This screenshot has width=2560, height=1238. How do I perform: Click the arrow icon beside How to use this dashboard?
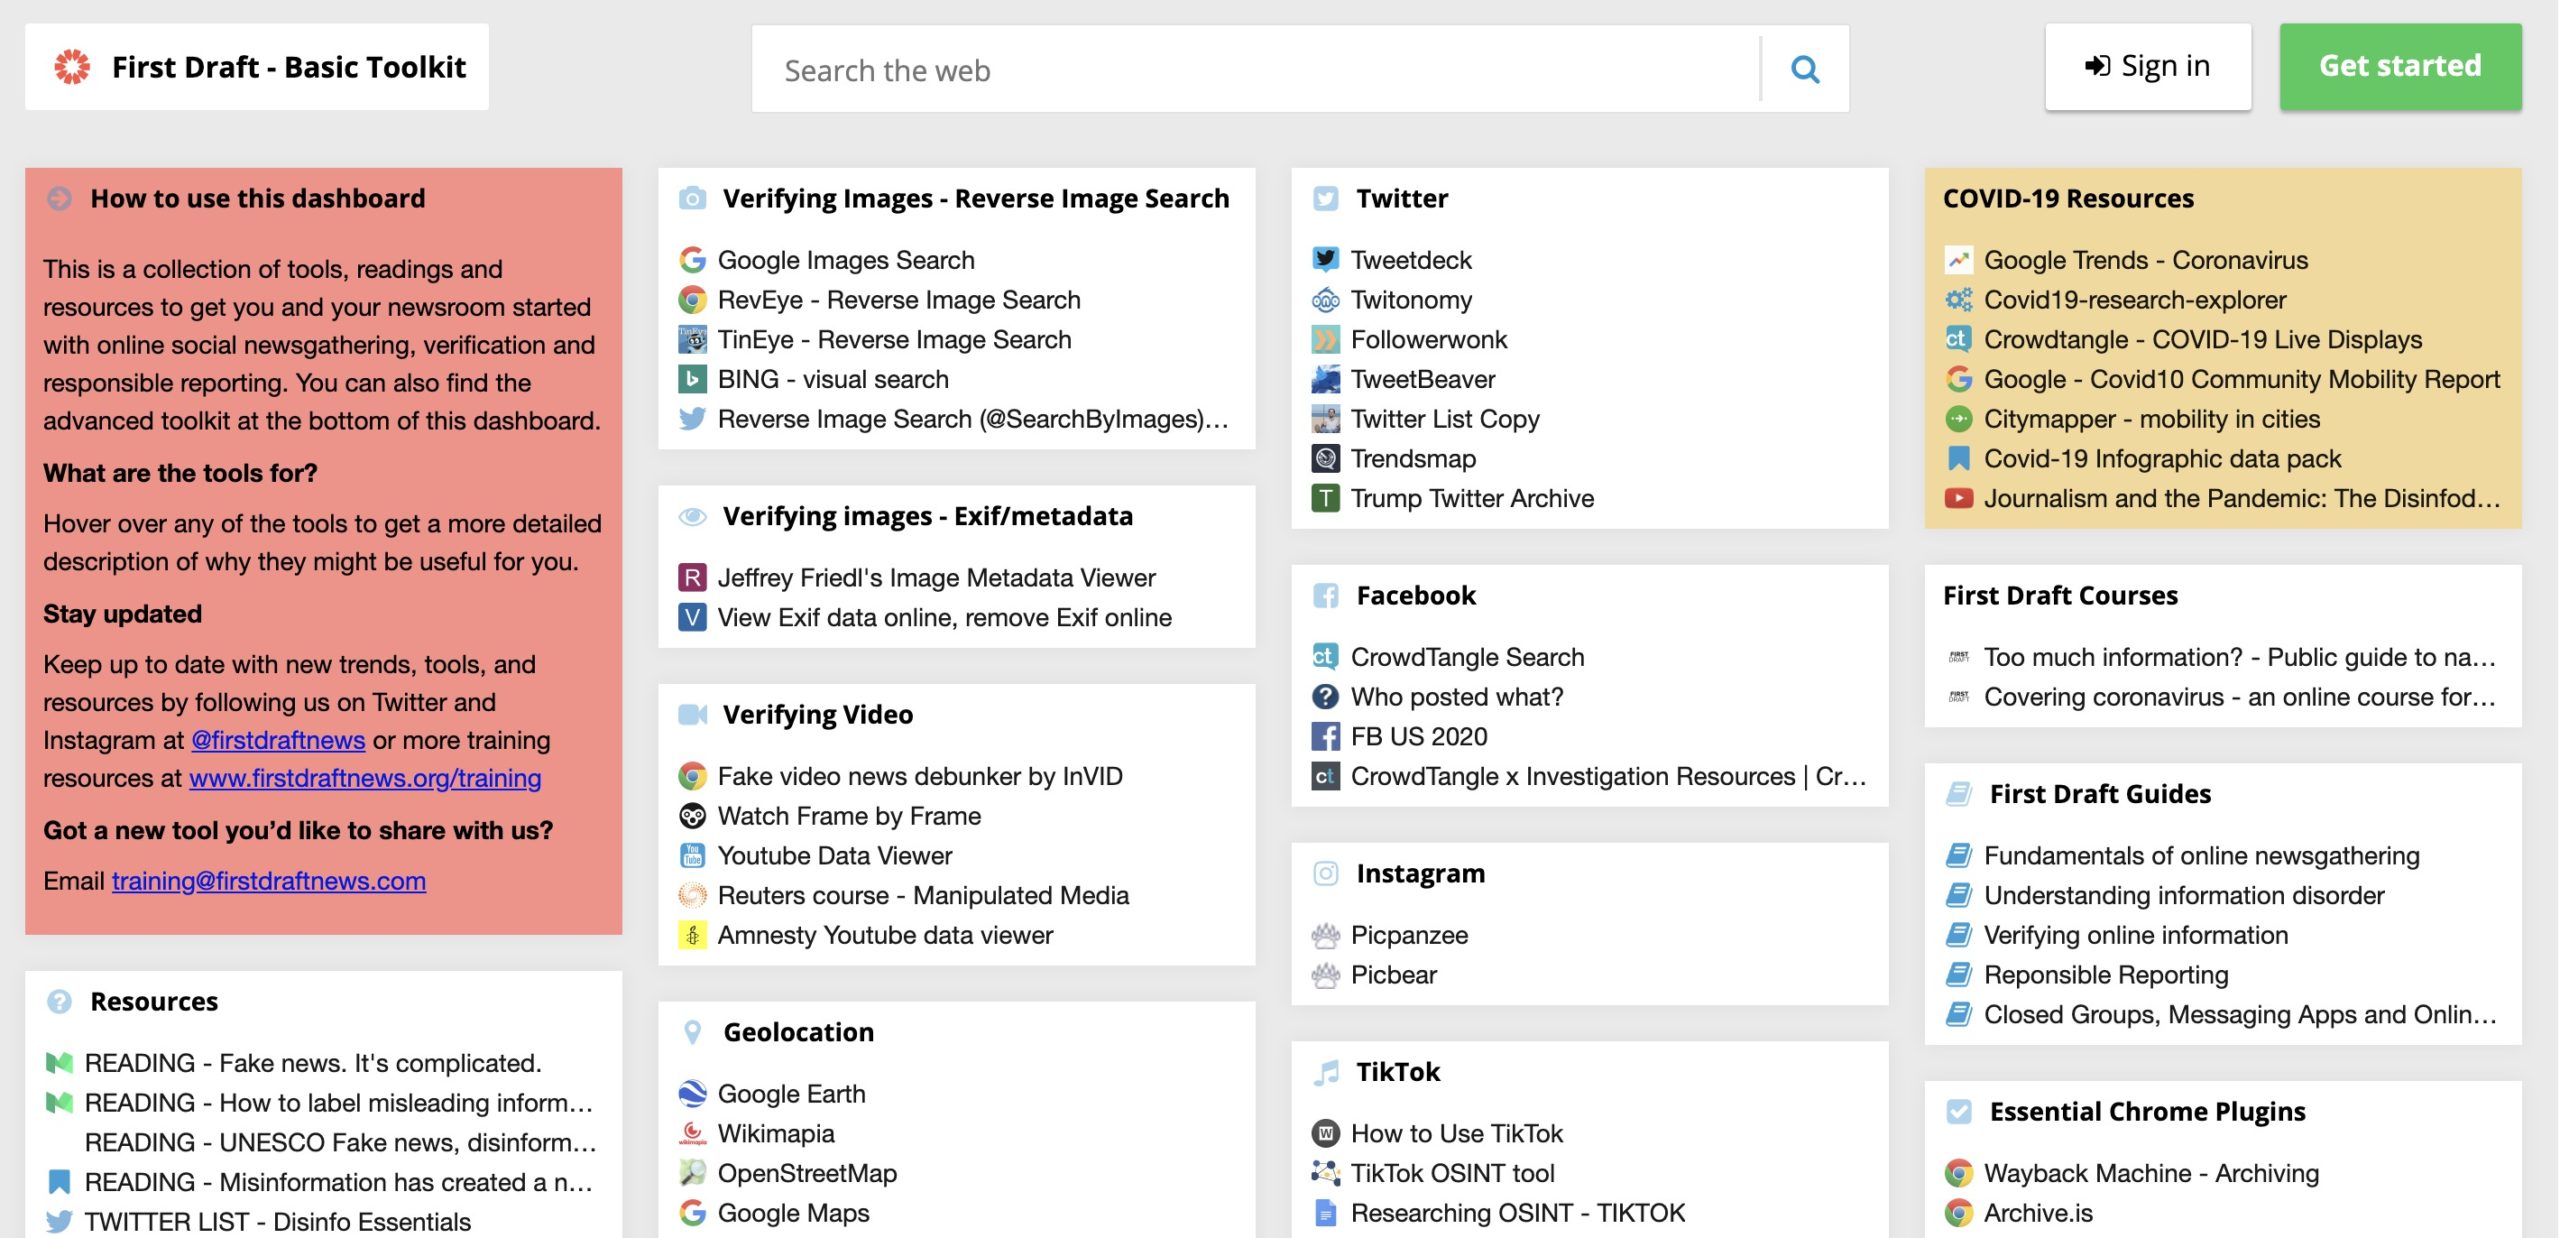coord(59,198)
